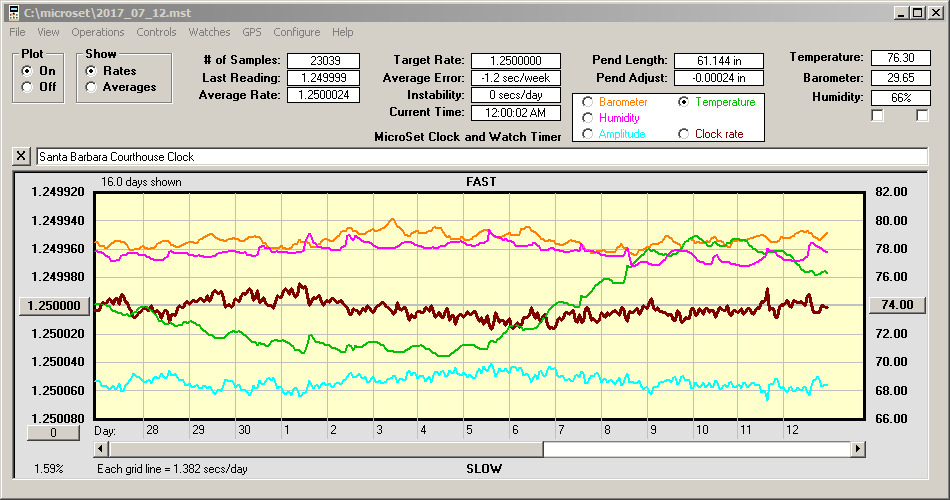Click the SLOW label below graph
Image resolution: width=950 pixels, height=500 pixels.
(483, 469)
